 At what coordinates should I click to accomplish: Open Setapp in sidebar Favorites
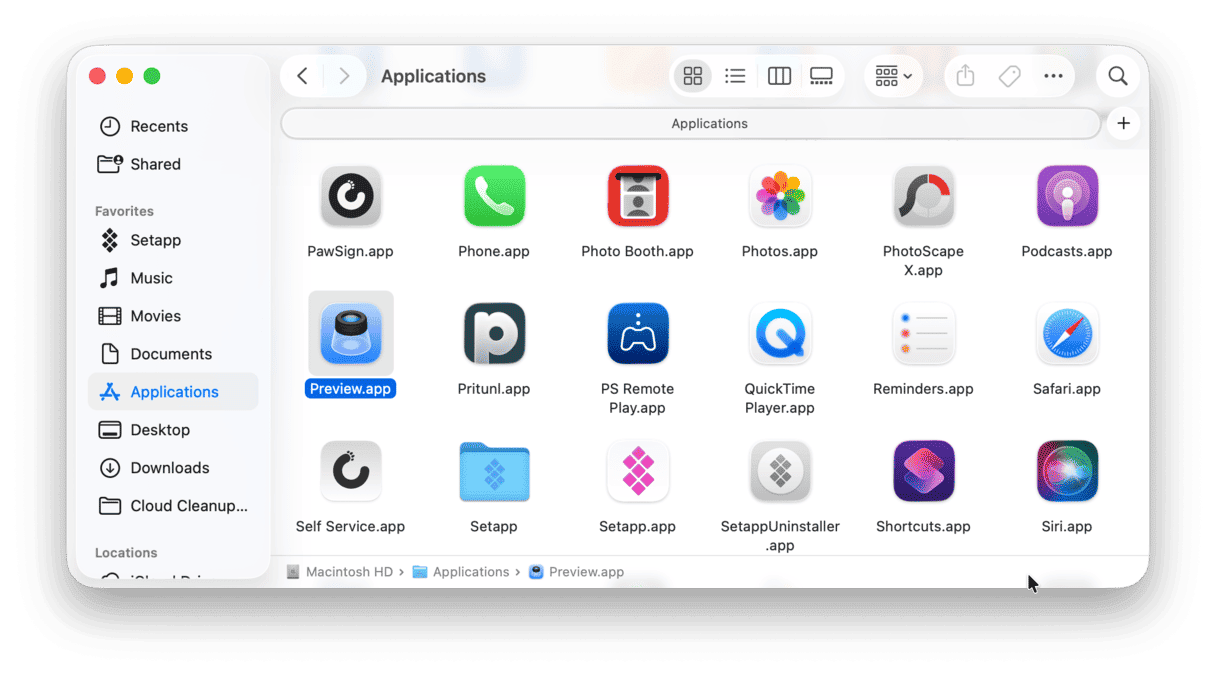tap(173, 240)
